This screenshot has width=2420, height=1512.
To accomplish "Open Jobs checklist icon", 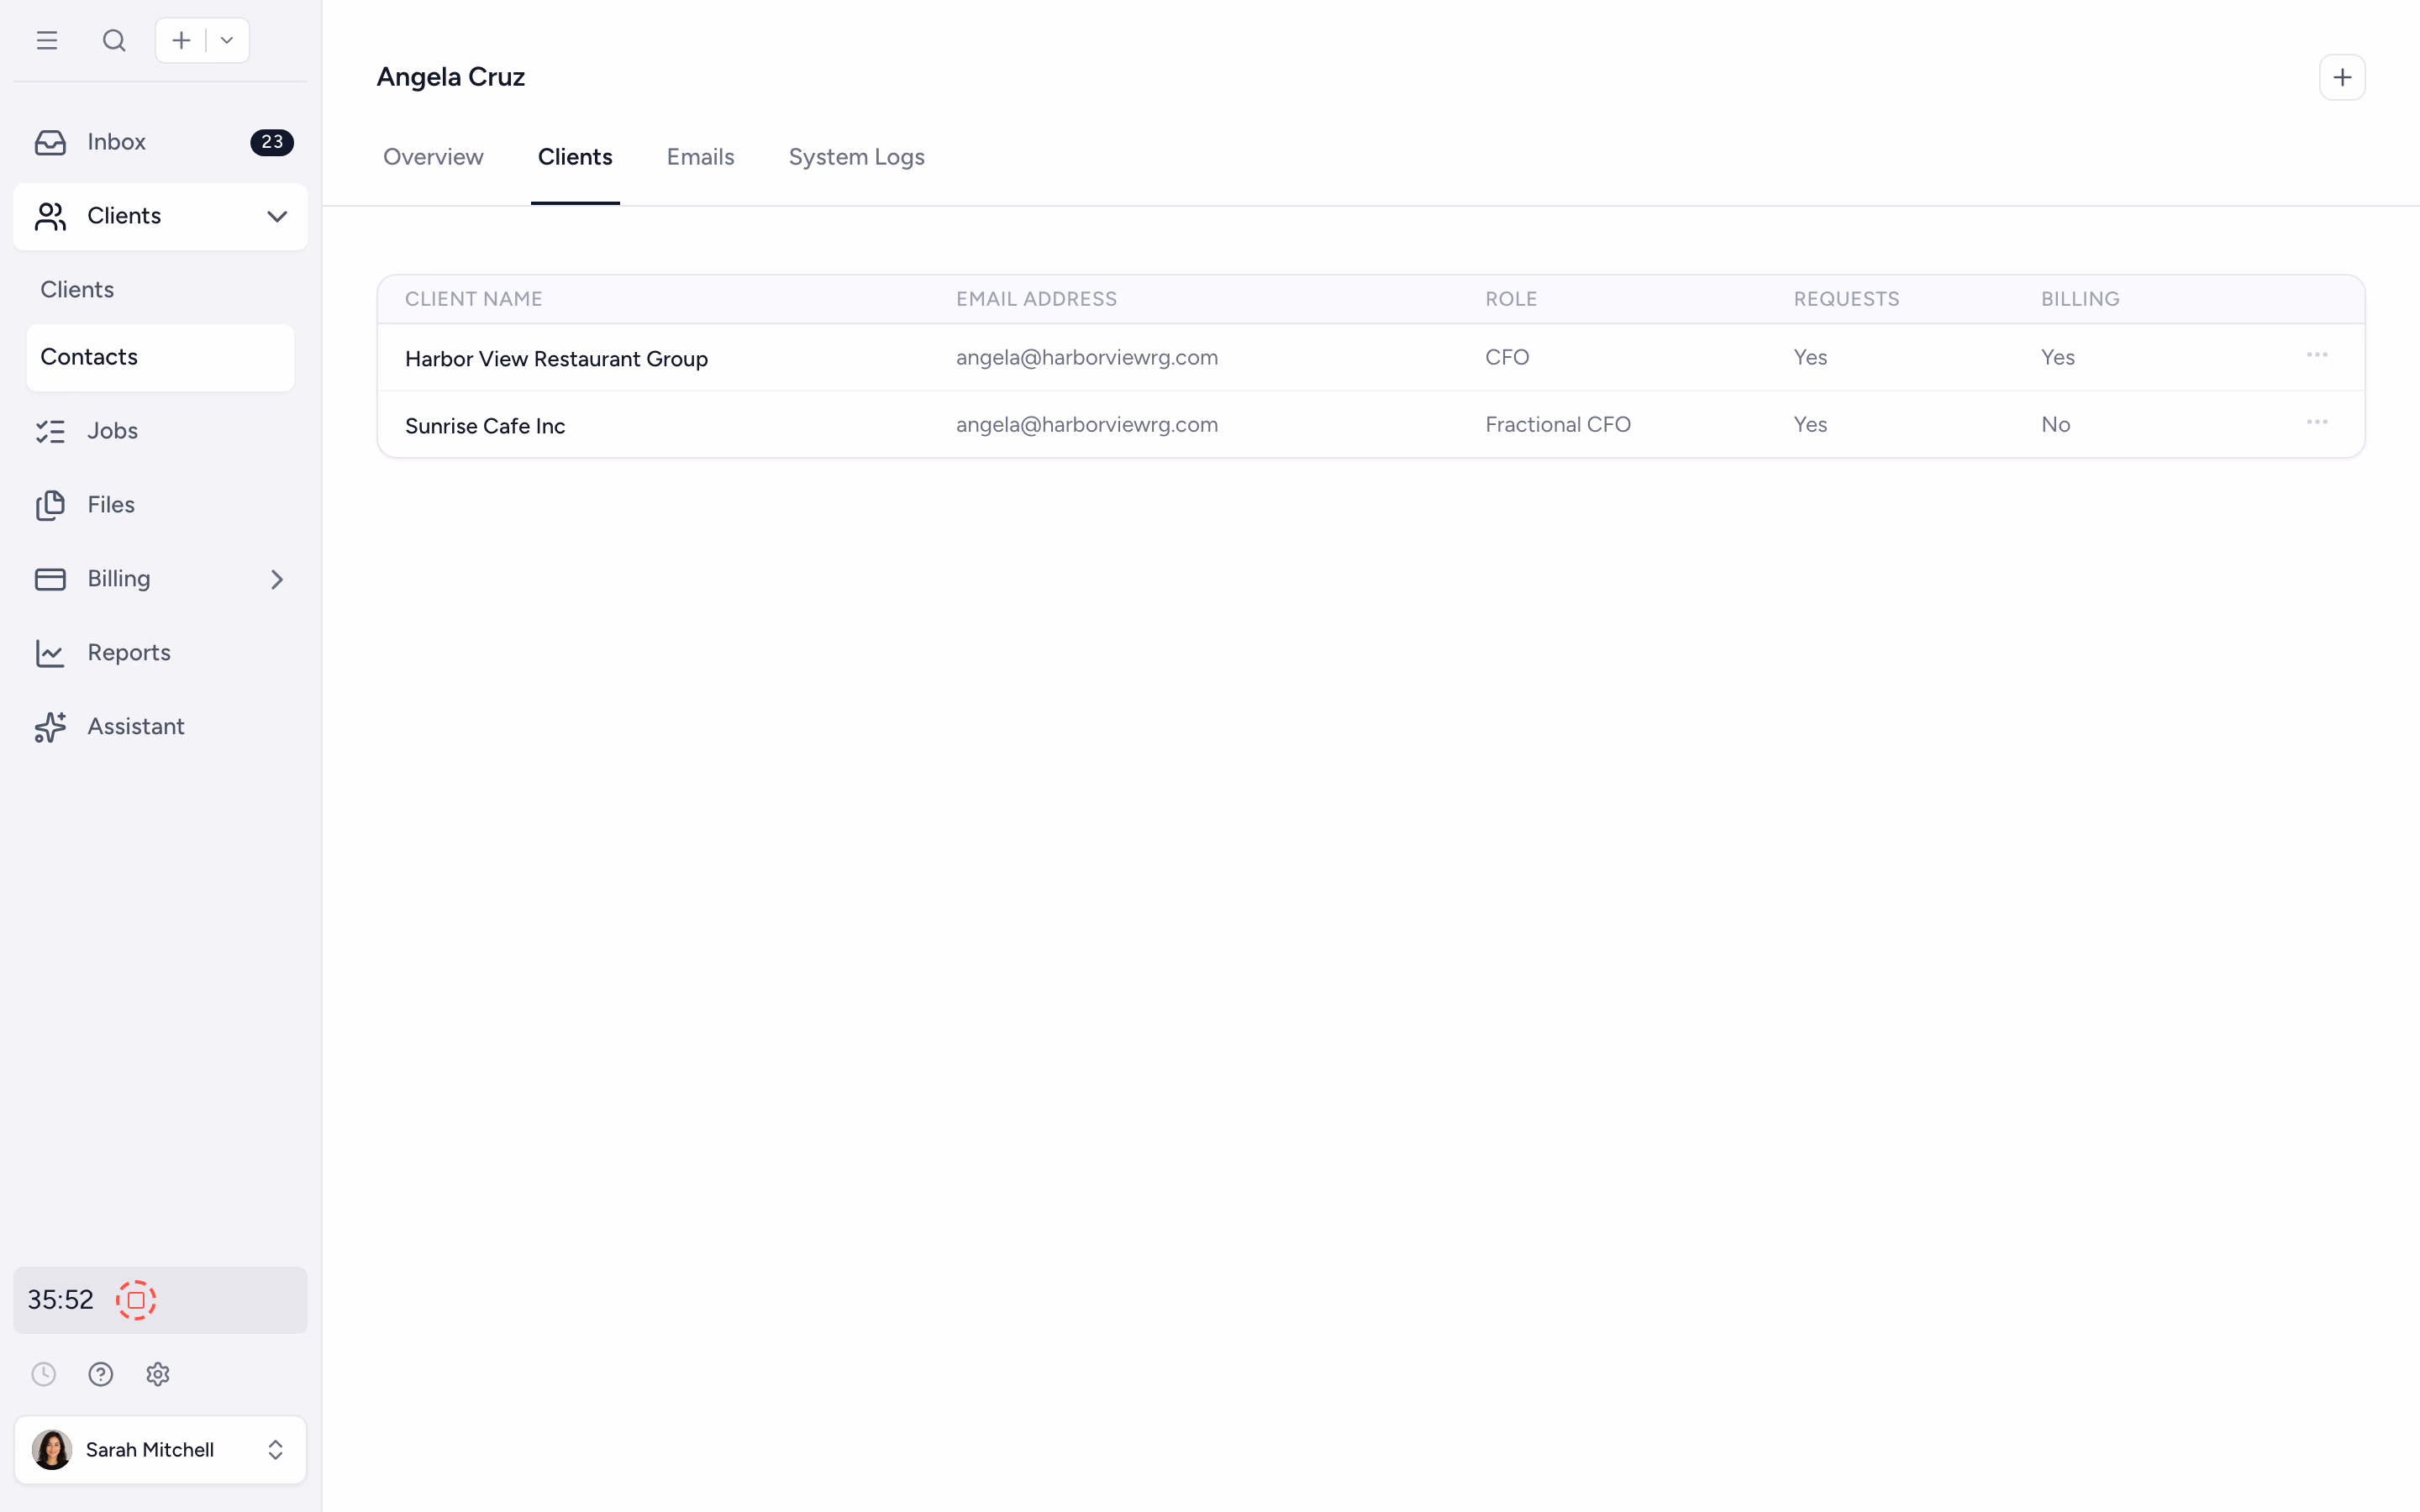I will (50, 431).
